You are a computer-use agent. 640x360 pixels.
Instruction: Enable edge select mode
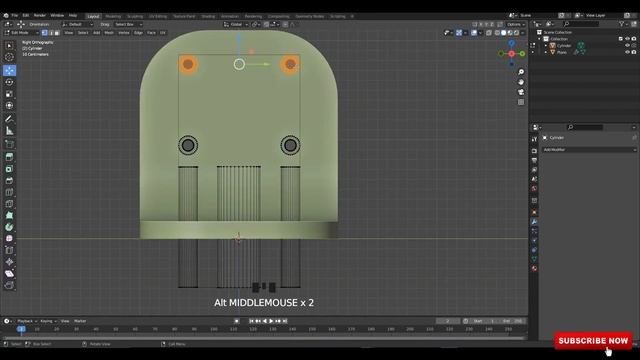(51, 33)
